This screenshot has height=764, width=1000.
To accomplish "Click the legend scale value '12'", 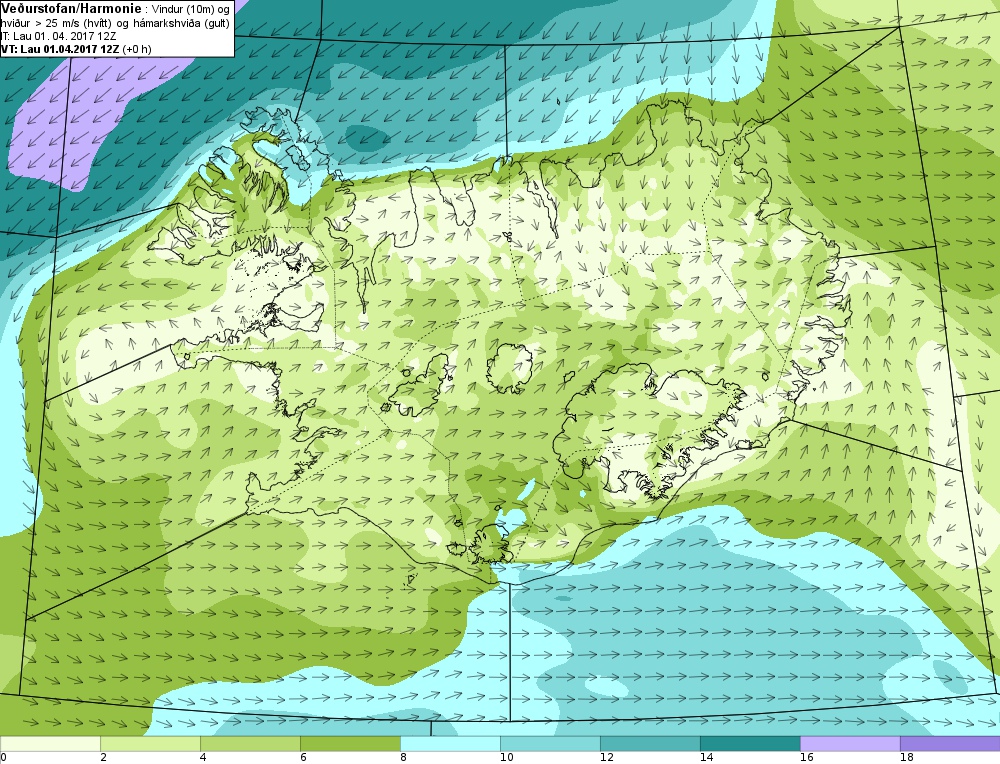I will 607,758.
